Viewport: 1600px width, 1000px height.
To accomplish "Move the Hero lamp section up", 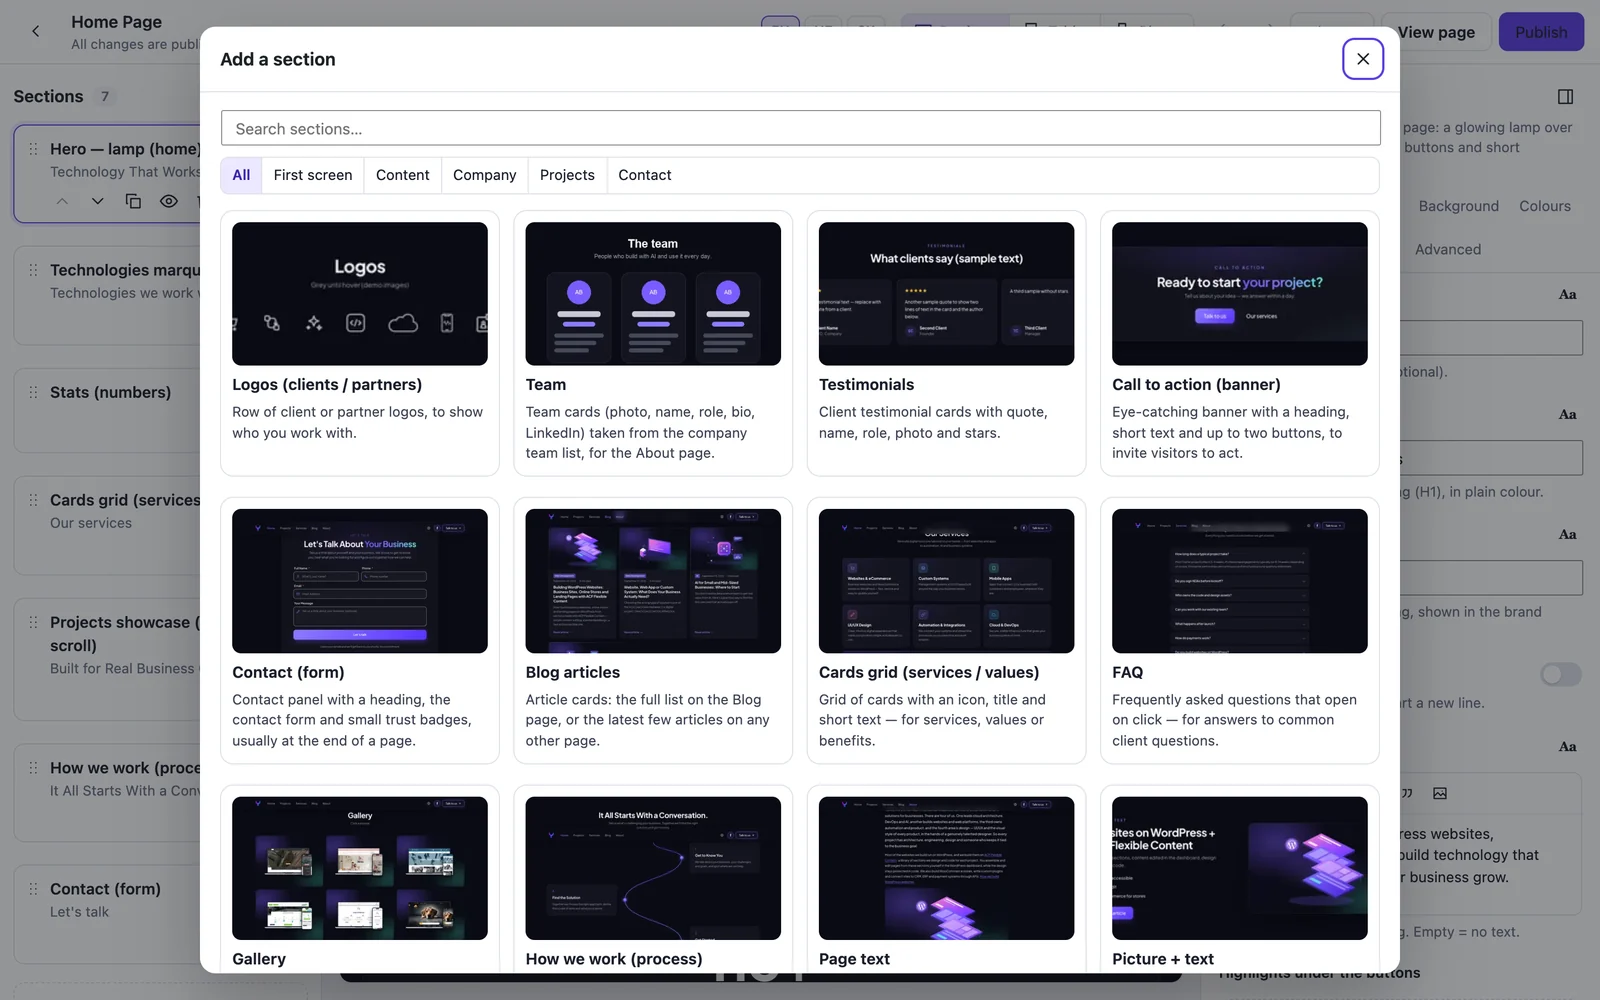I will [62, 201].
